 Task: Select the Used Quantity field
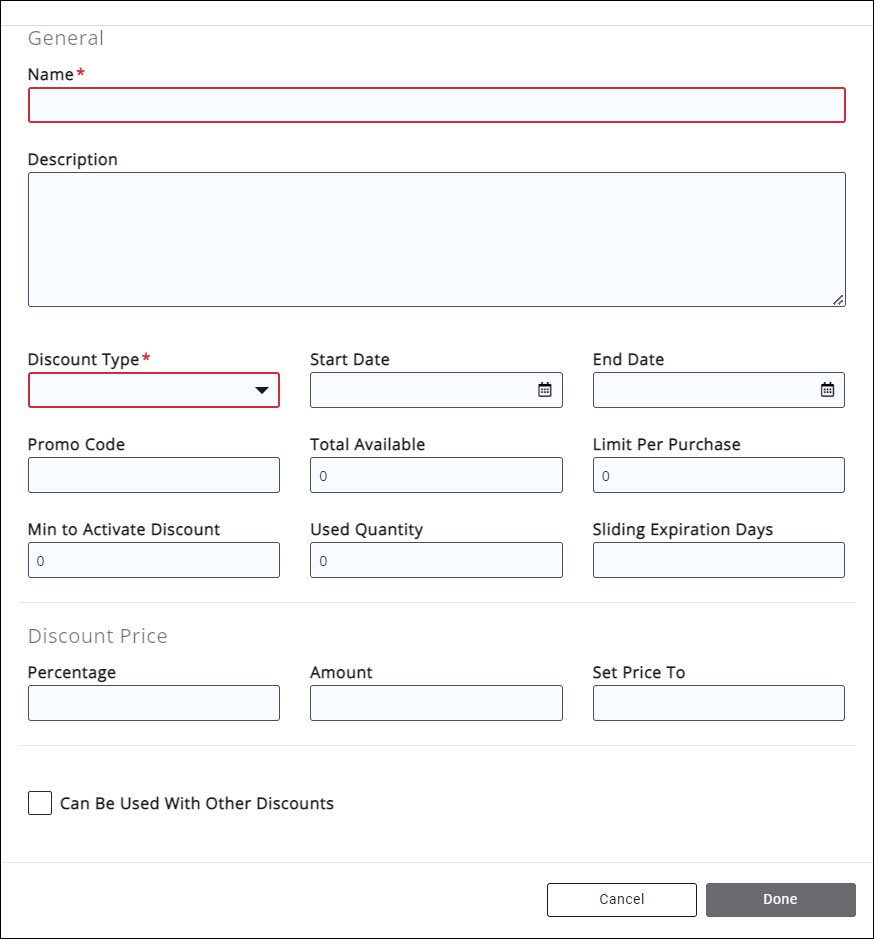click(x=436, y=560)
